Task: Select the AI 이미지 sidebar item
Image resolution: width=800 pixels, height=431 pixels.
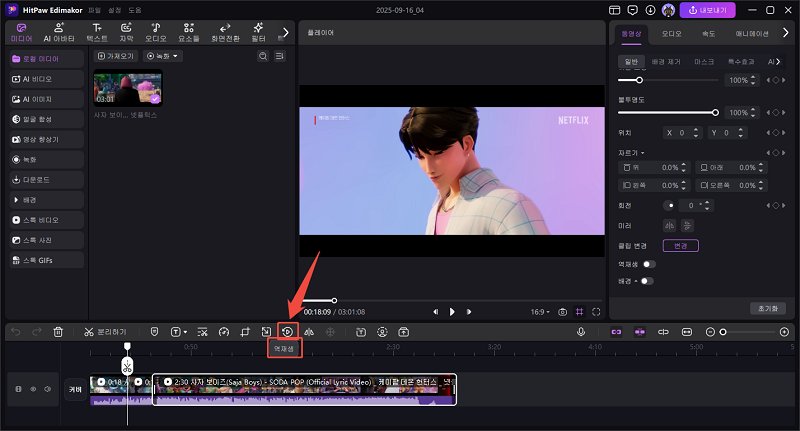Action: [x=46, y=99]
